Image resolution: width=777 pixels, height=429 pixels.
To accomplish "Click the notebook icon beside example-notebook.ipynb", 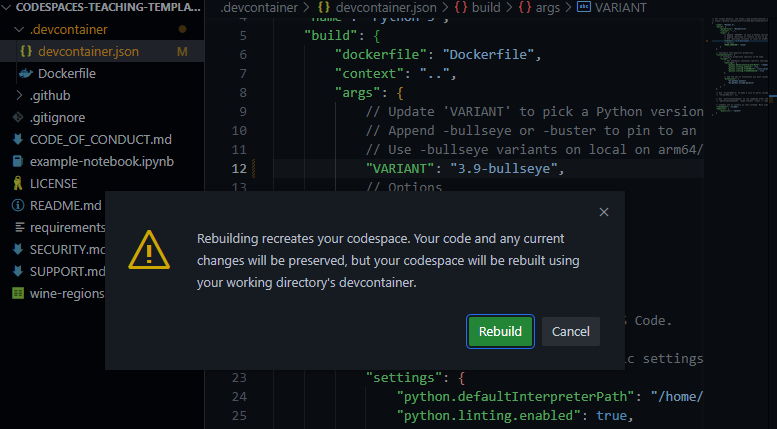I will (x=18, y=161).
